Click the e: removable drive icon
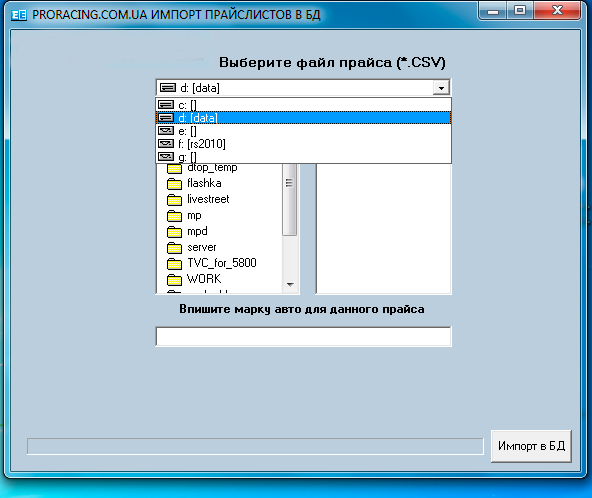The image size is (592, 498). click(x=166, y=131)
